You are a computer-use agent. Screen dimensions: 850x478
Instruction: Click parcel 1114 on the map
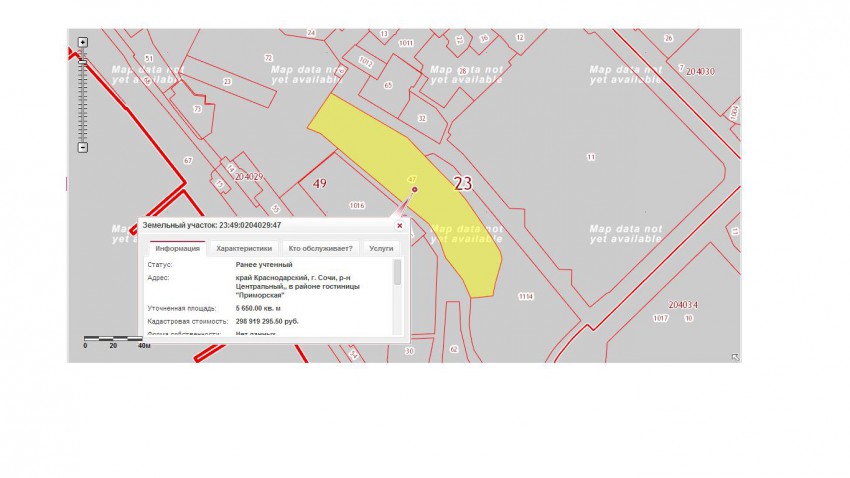point(526,296)
